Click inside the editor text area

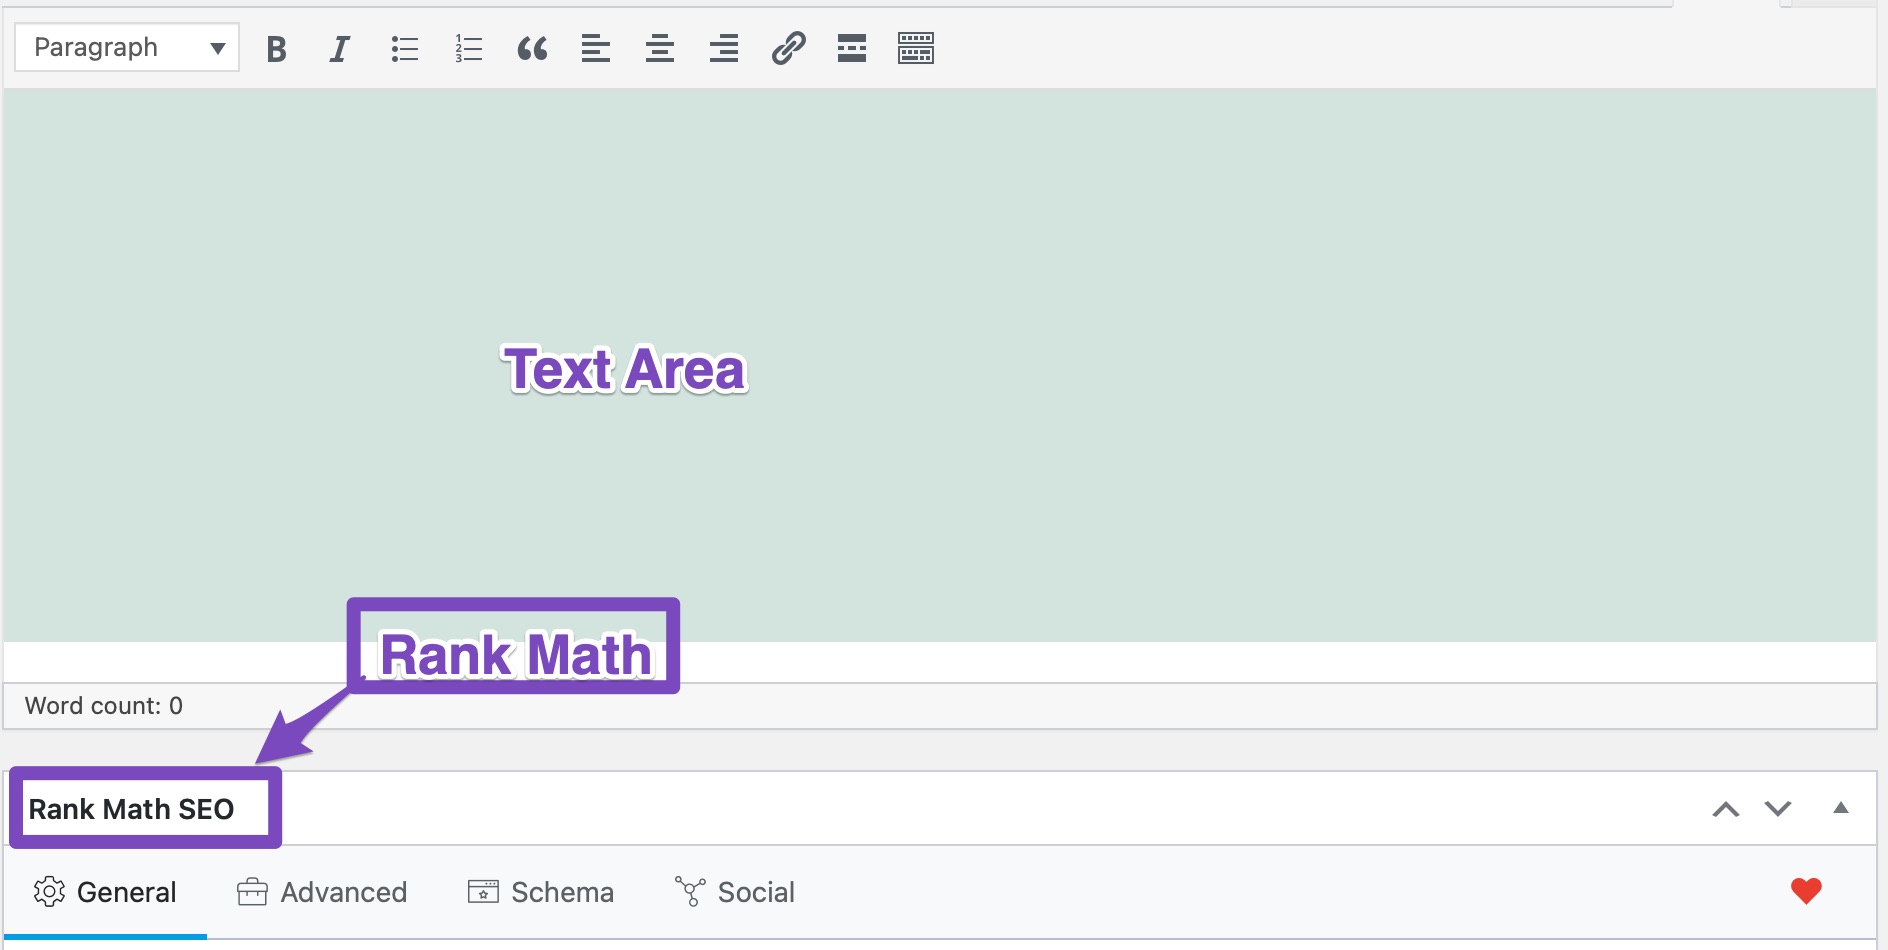coord(940,365)
